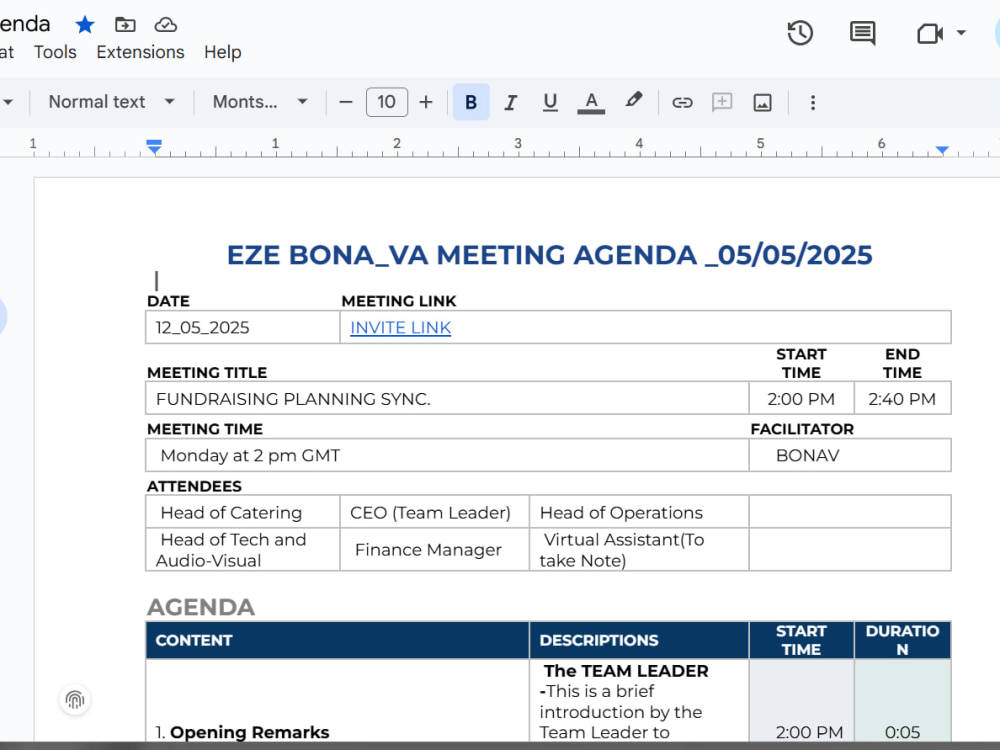Open the Montserrat font dropdown
The width and height of the screenshot is (1000, 750).
(x=260, y=102)
